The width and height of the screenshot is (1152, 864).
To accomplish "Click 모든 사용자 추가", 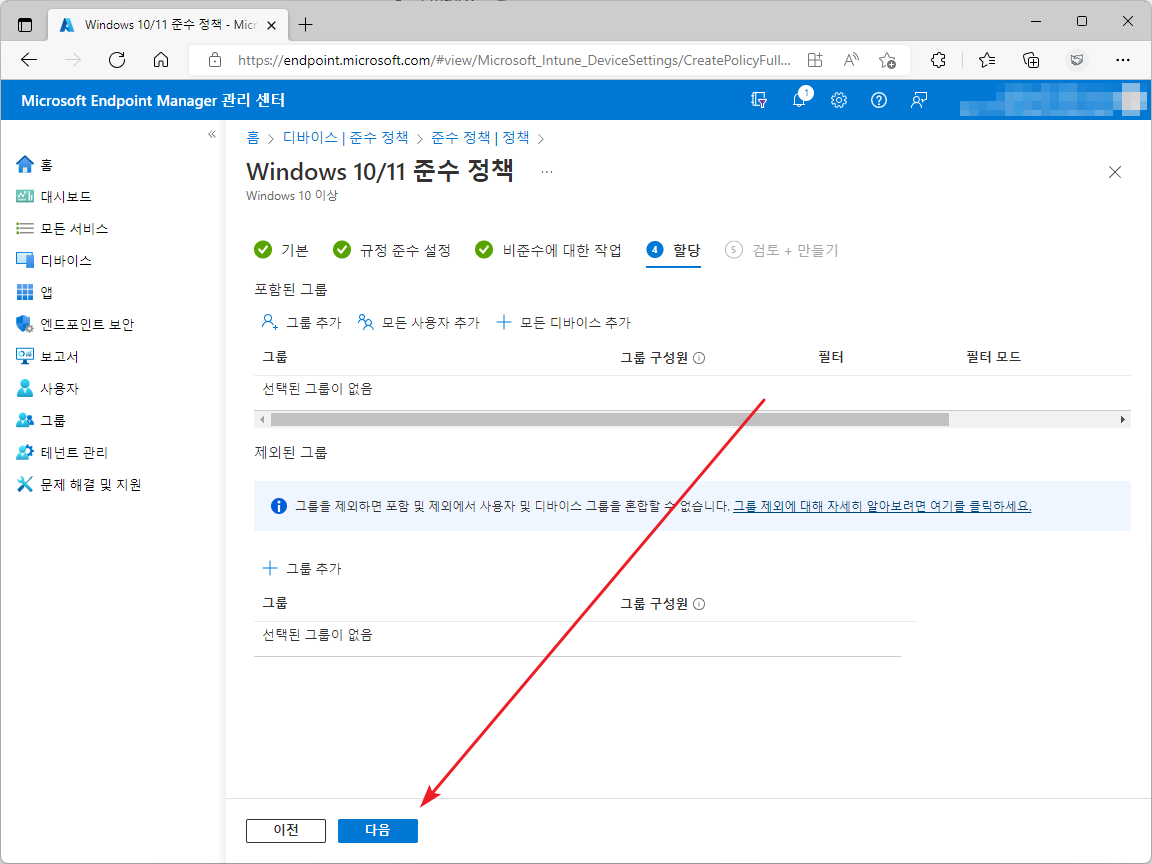I will pos(419,322).
